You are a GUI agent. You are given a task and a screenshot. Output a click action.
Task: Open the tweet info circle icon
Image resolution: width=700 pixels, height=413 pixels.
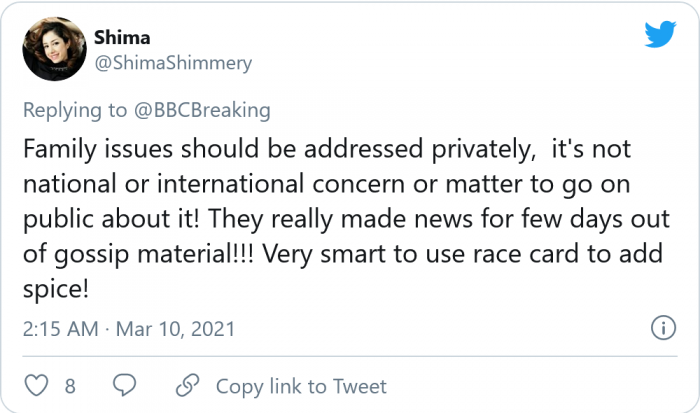coord(662,327)
